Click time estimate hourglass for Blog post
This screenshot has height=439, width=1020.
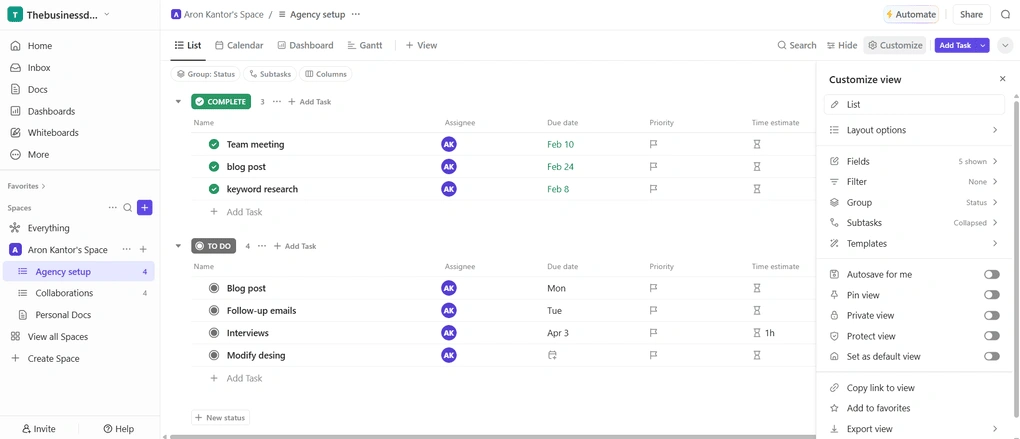(757, 288)
